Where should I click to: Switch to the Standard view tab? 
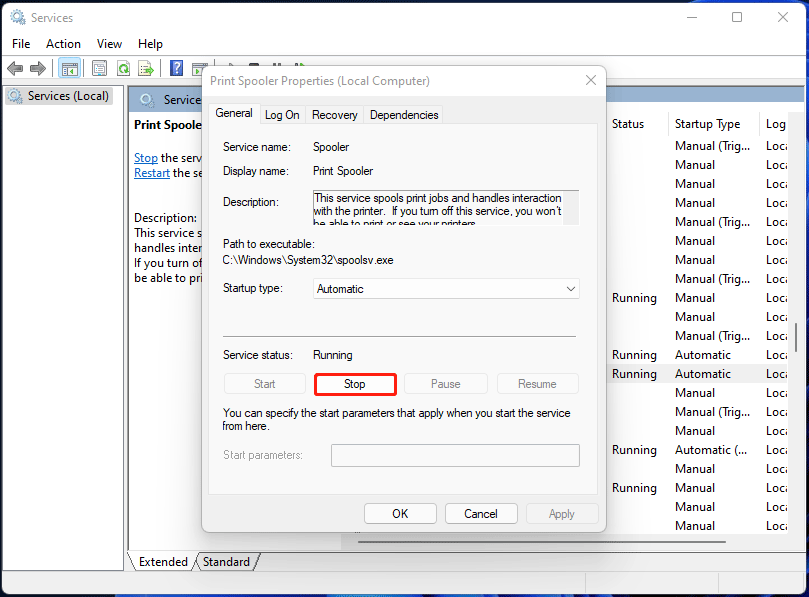[226, 561]
